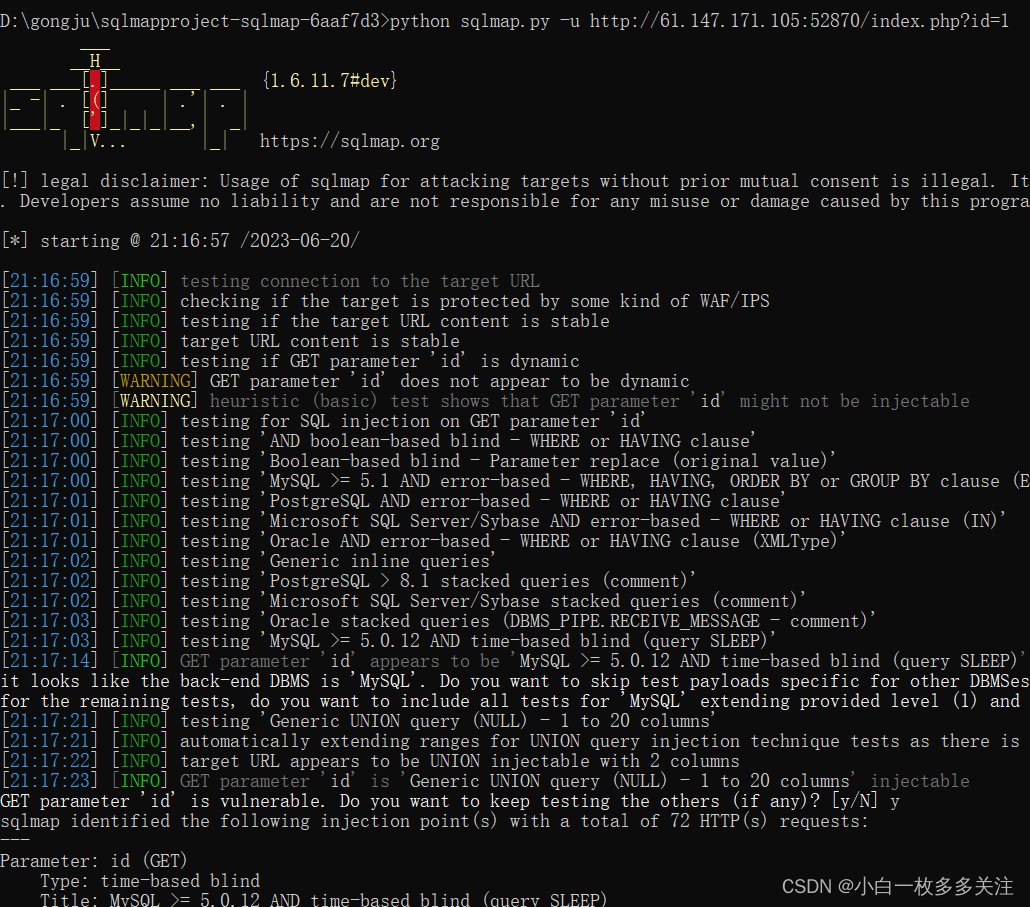
Task: Click 'for the remaining tests' prompt line
Action: pyautogui.click(x=510, y=701)
